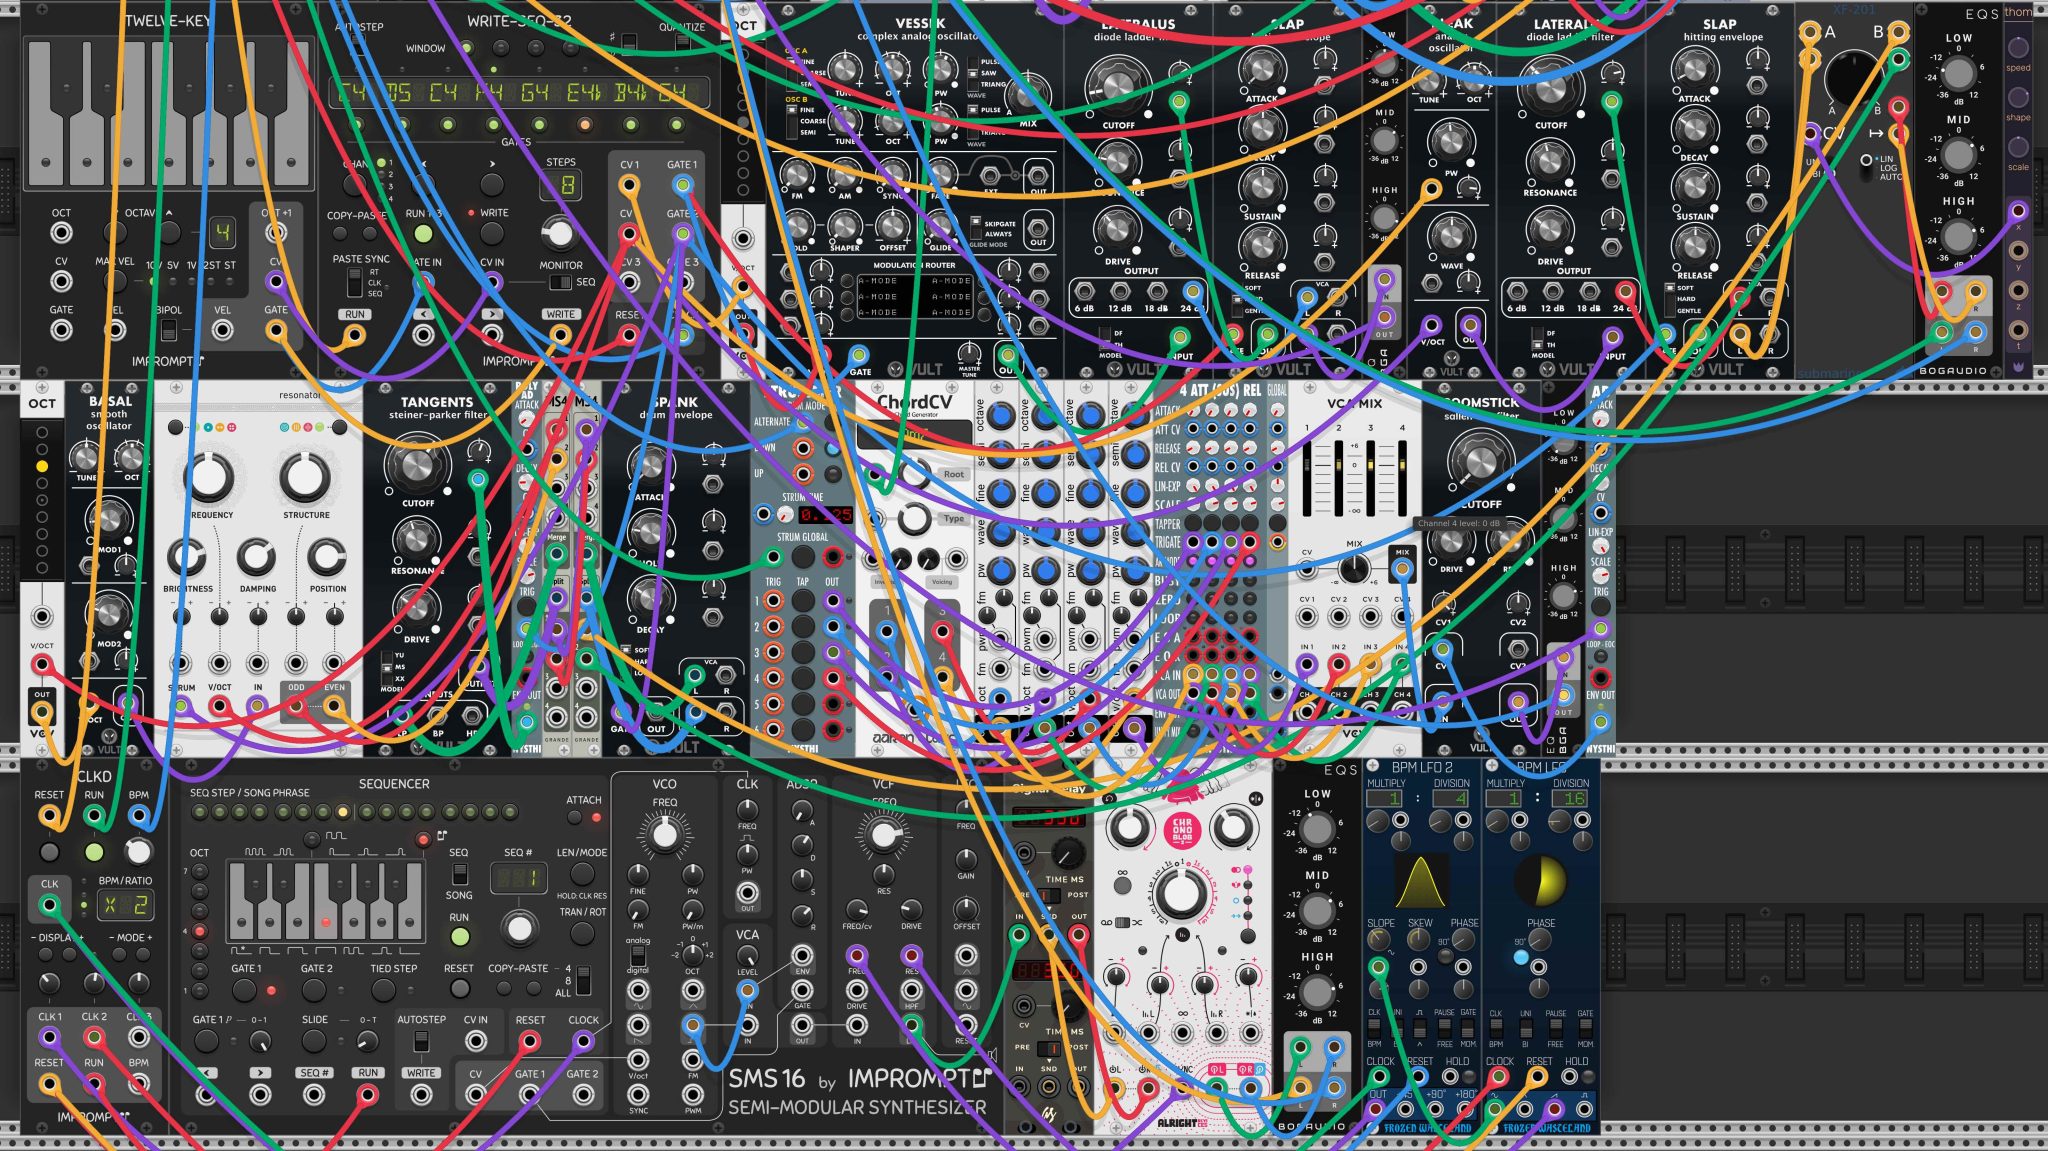The width and height of the screenshot is (2048, 1151).
Task: Click the CUTOFF knob on Tangents filter
Action: click(415, 464)
